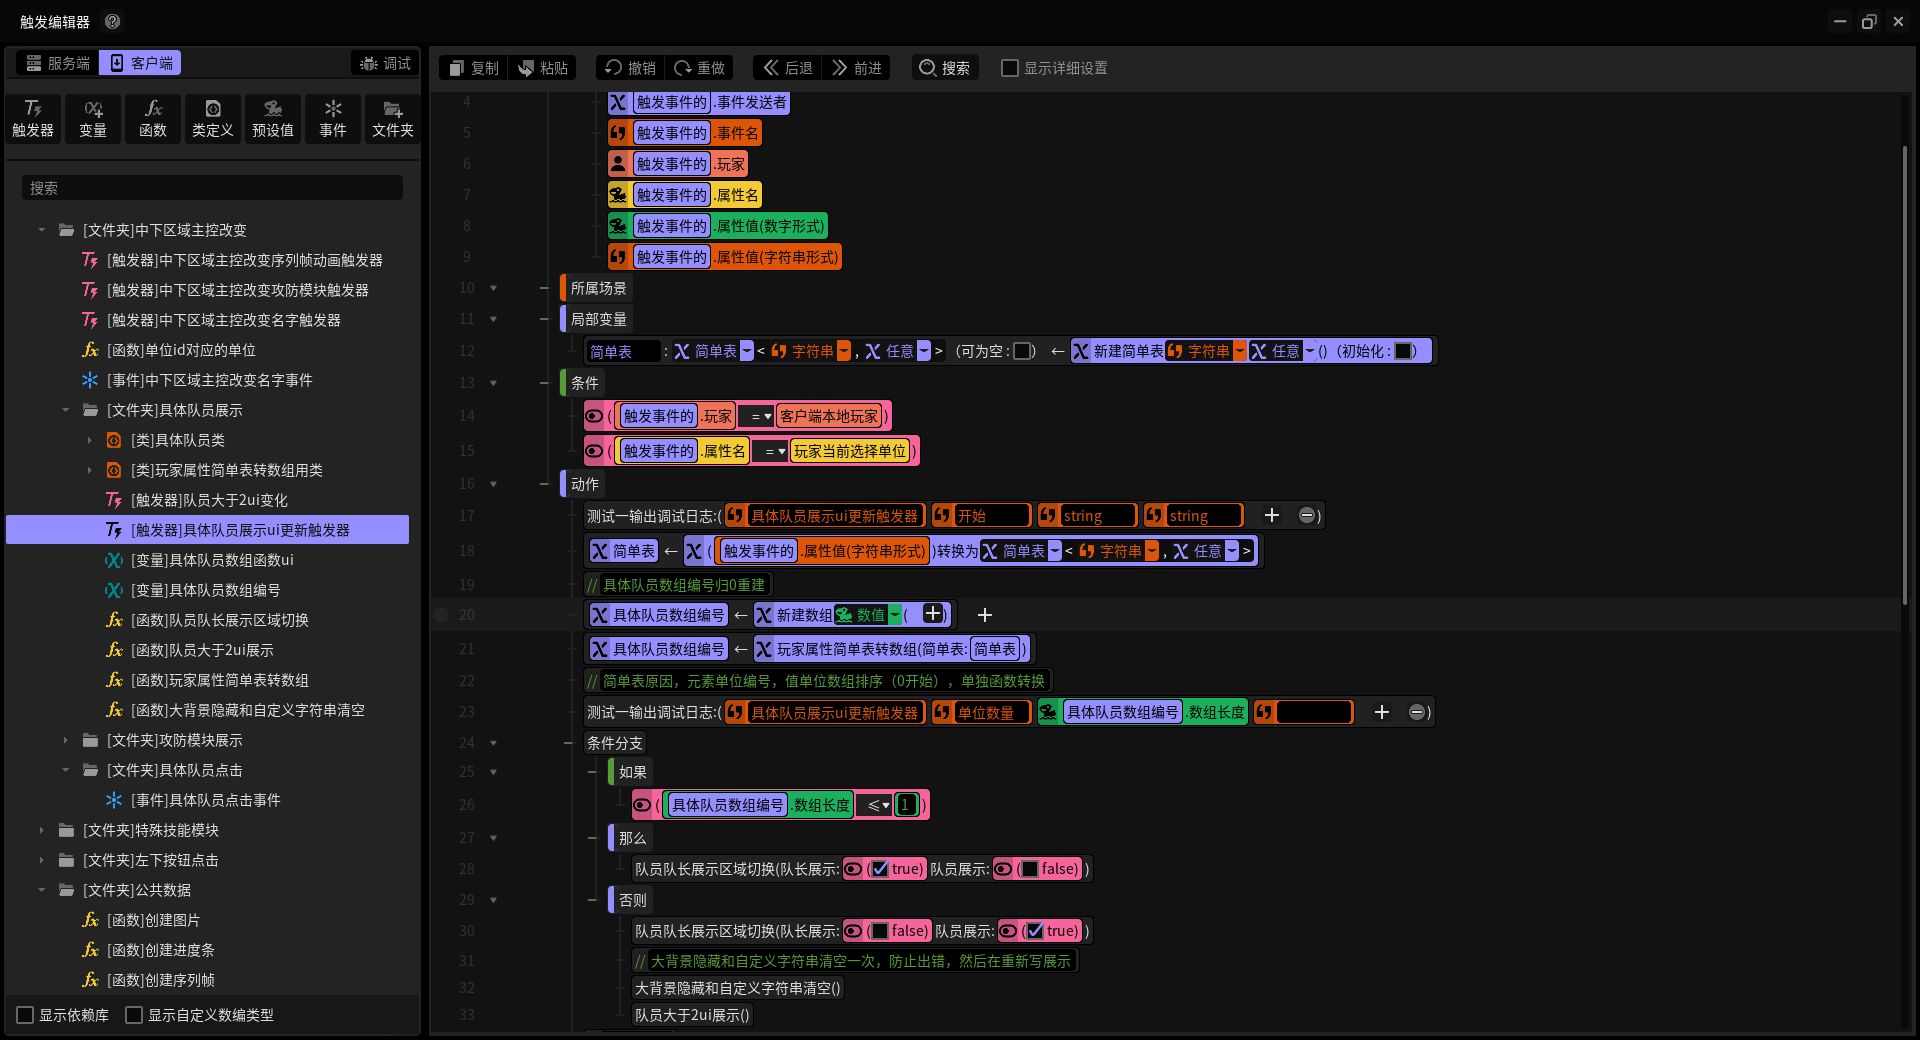Expand the 特殊技能模块 folder

click(x=41, y=830)
